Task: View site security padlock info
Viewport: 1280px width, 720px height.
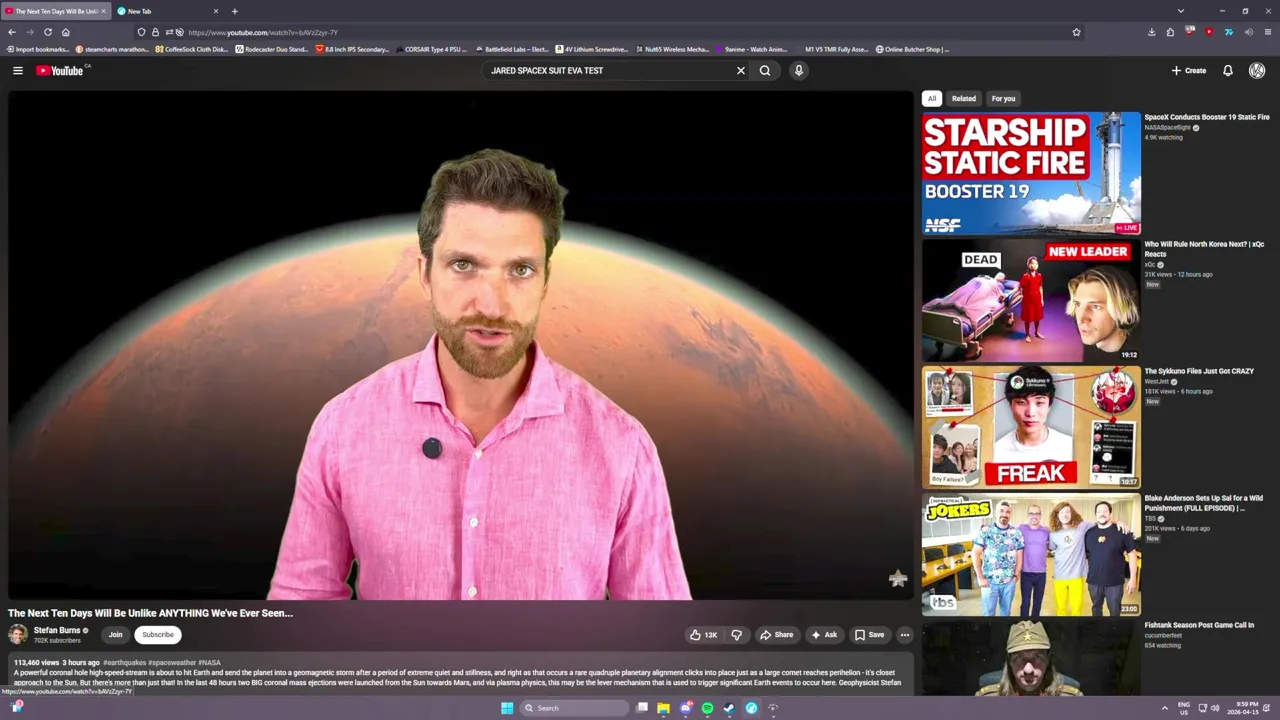Action: point(155,32)
